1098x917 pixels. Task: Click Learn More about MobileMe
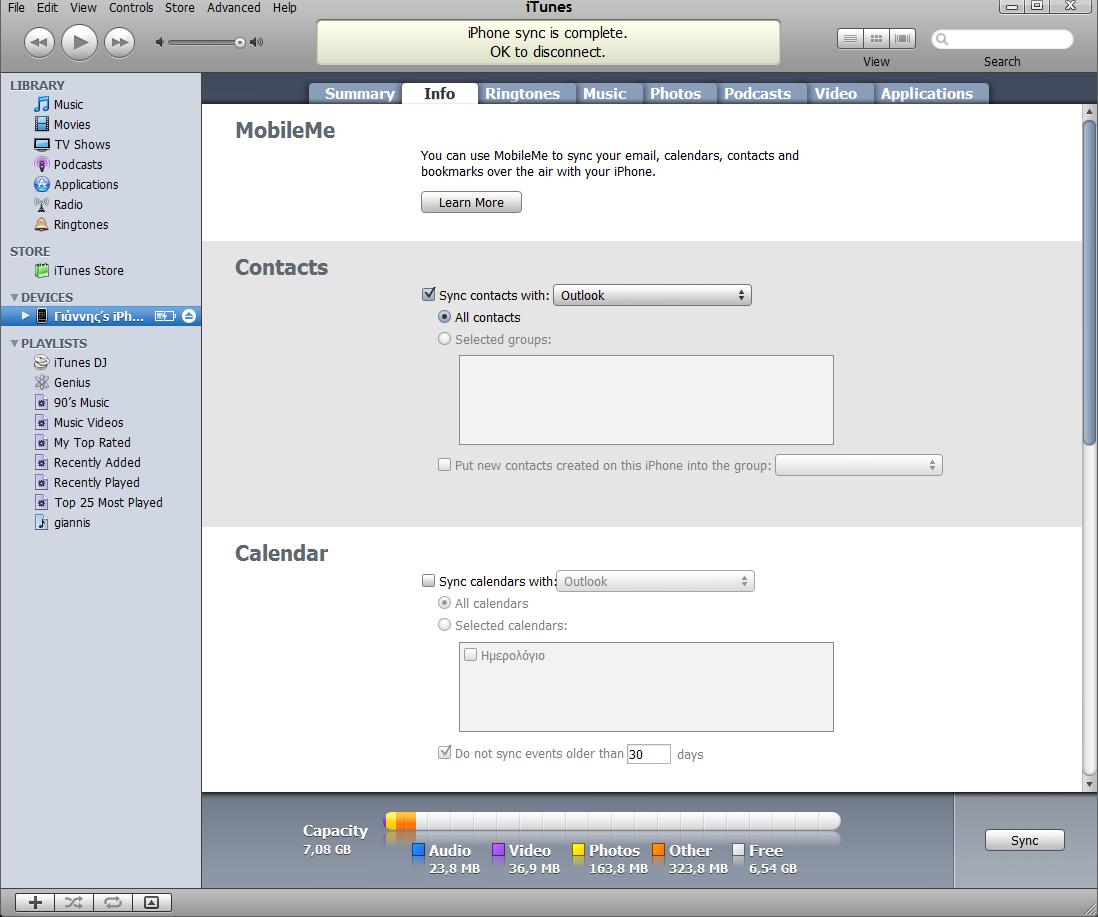[x=471, y=202]
